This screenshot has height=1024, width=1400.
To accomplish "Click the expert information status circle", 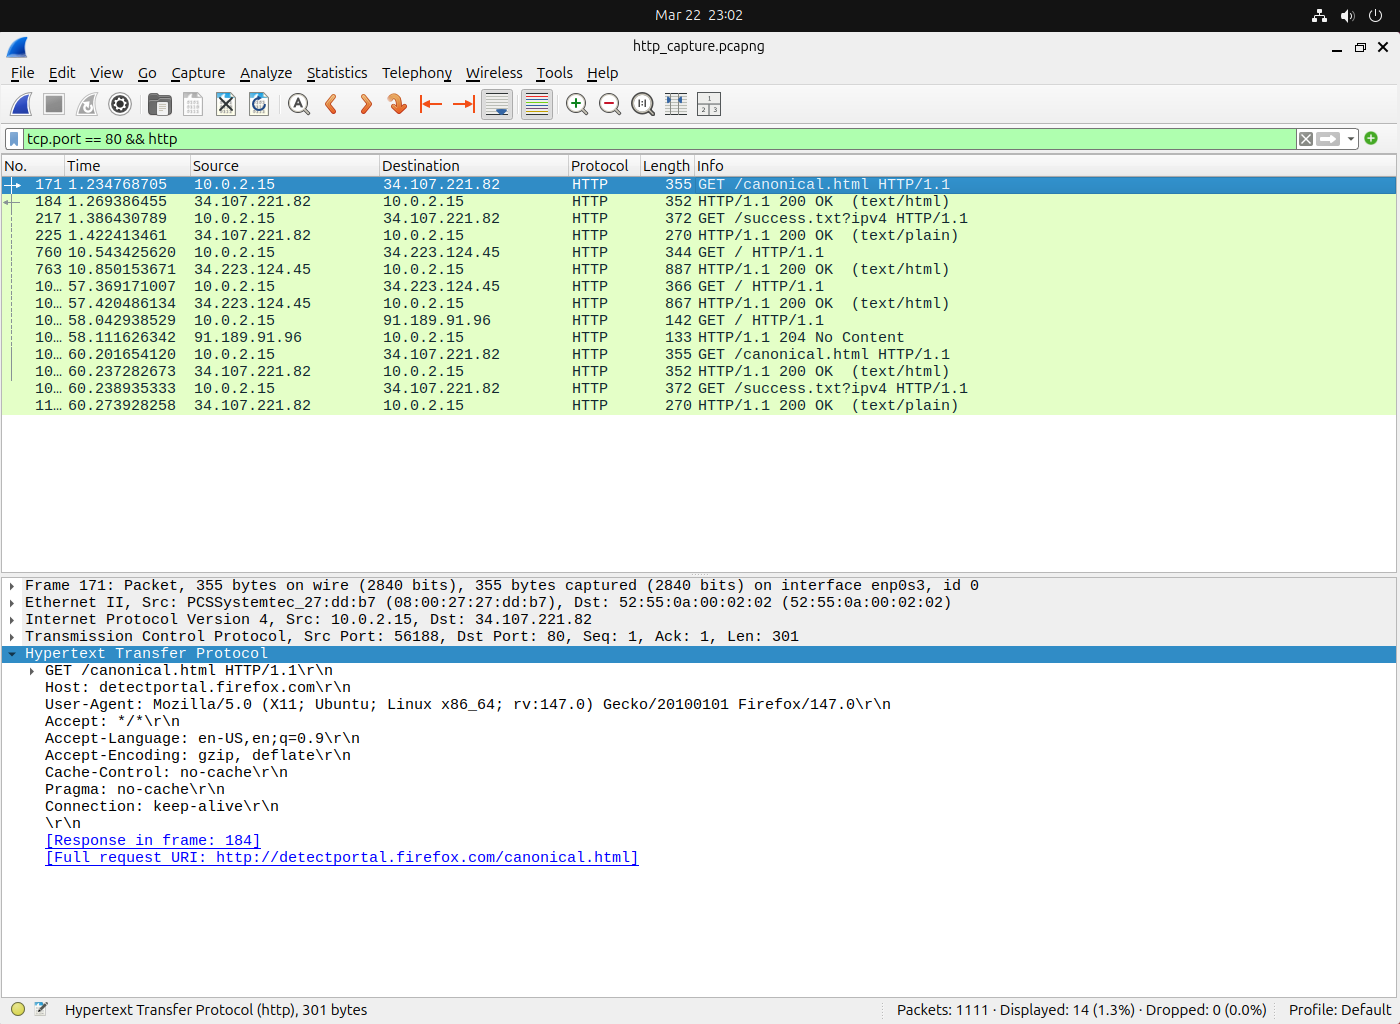I will pyautogui.click(x=18, y=1010).
